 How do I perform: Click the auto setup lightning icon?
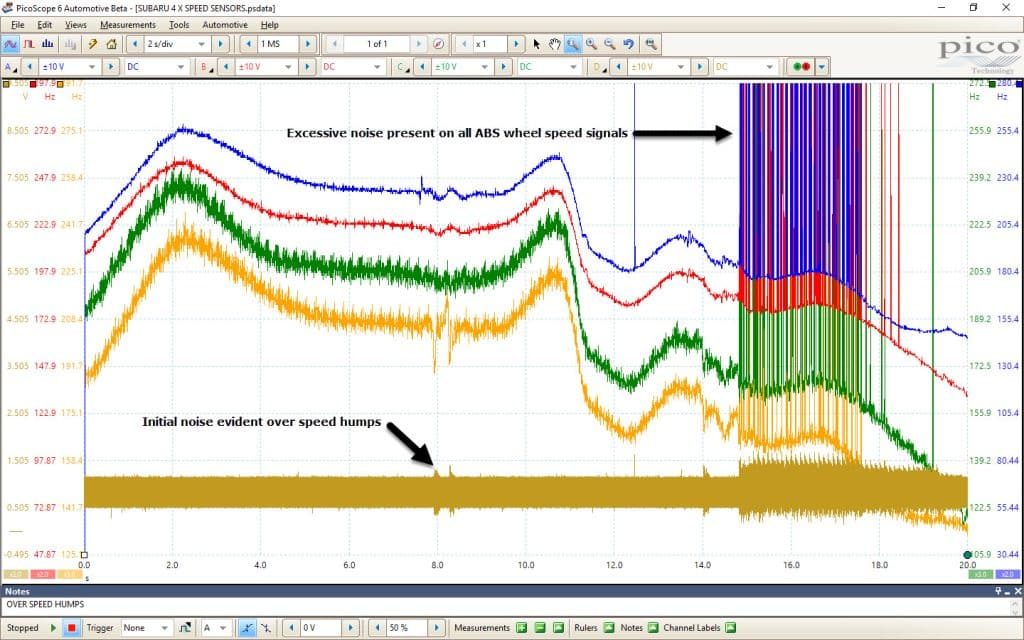point(93,44)
